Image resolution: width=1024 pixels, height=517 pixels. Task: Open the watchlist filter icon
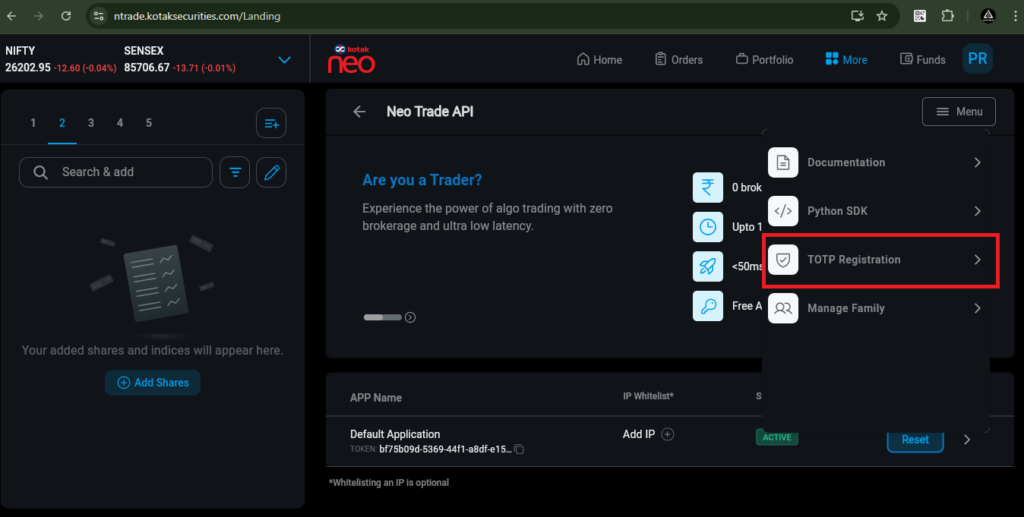pyautogui.click(x=235, y=172)
